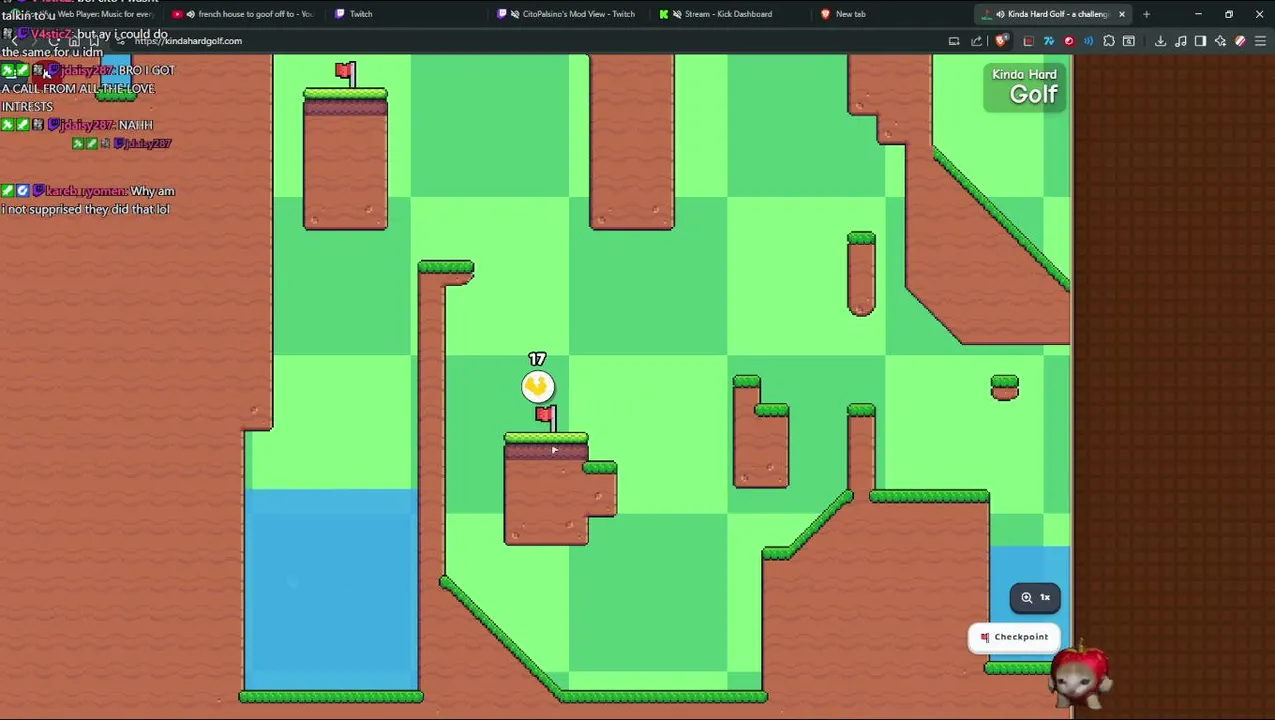1275x720 pixels.
Task: Unmute the CitoPalsino's Mod View tab
Action: click(x=515, y=14)
